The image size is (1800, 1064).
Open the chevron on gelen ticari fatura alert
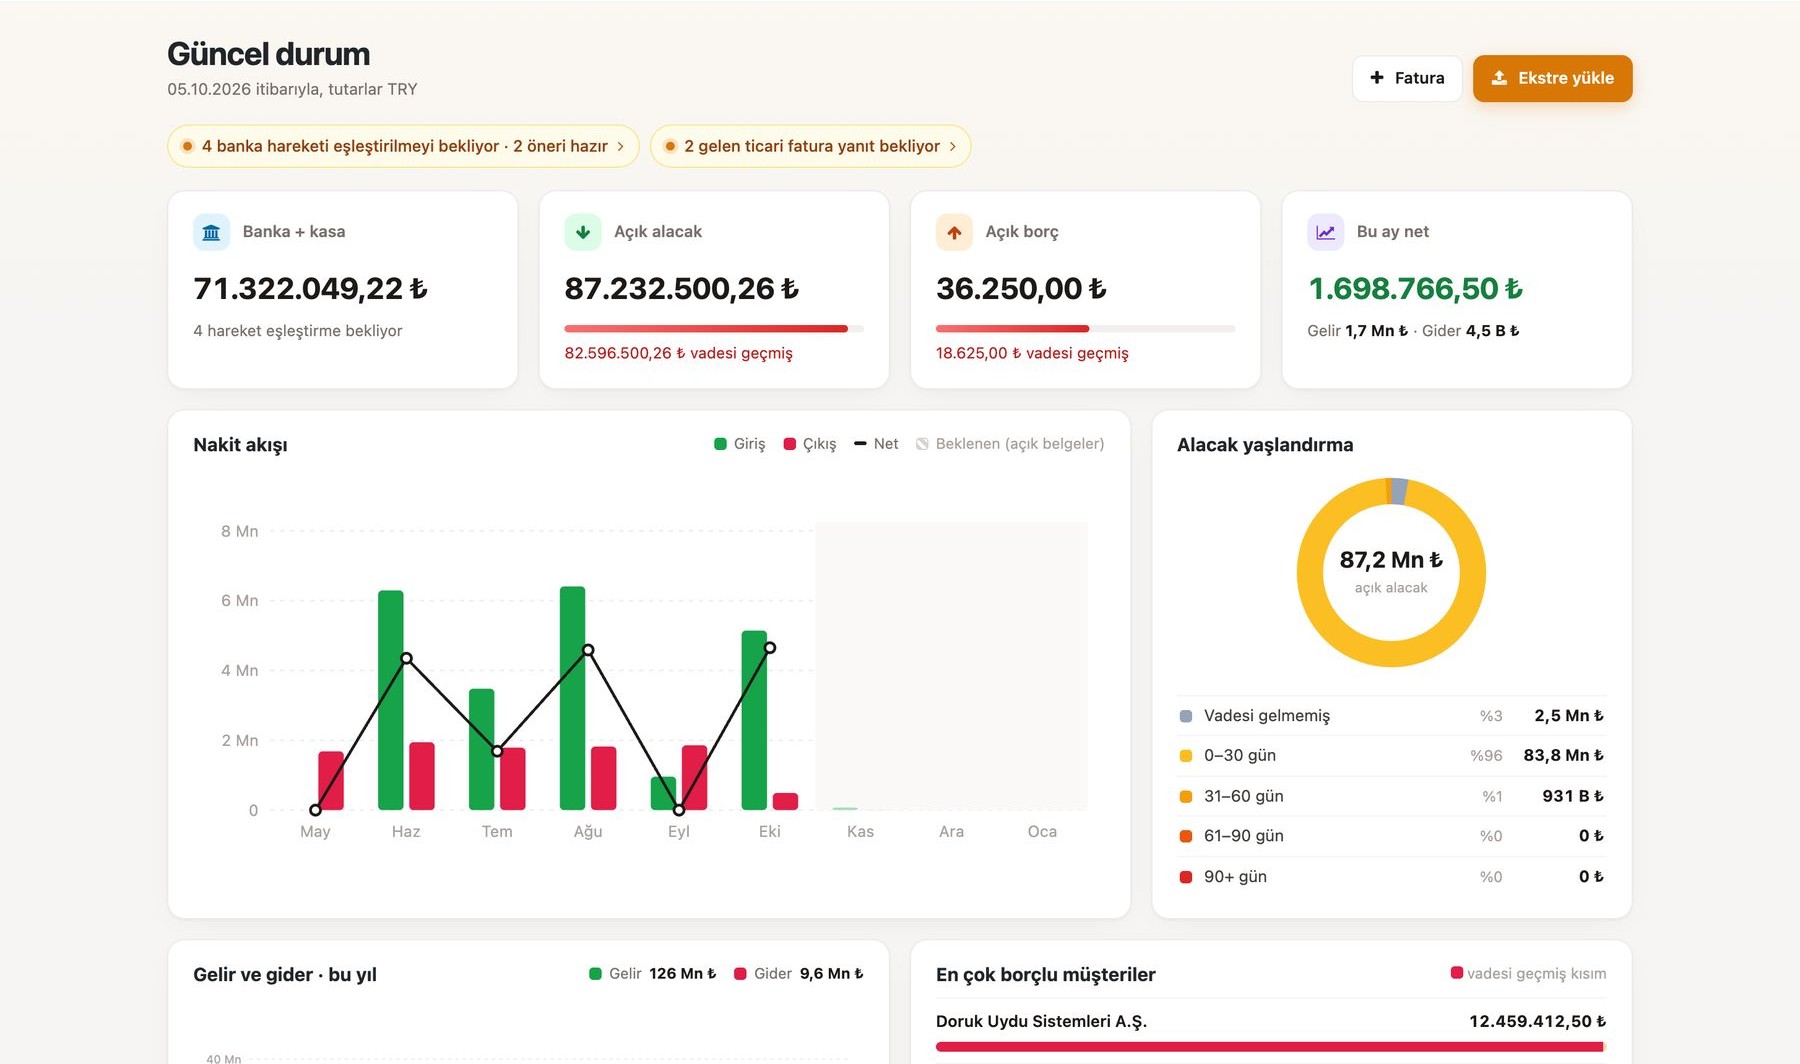point(952,146)
